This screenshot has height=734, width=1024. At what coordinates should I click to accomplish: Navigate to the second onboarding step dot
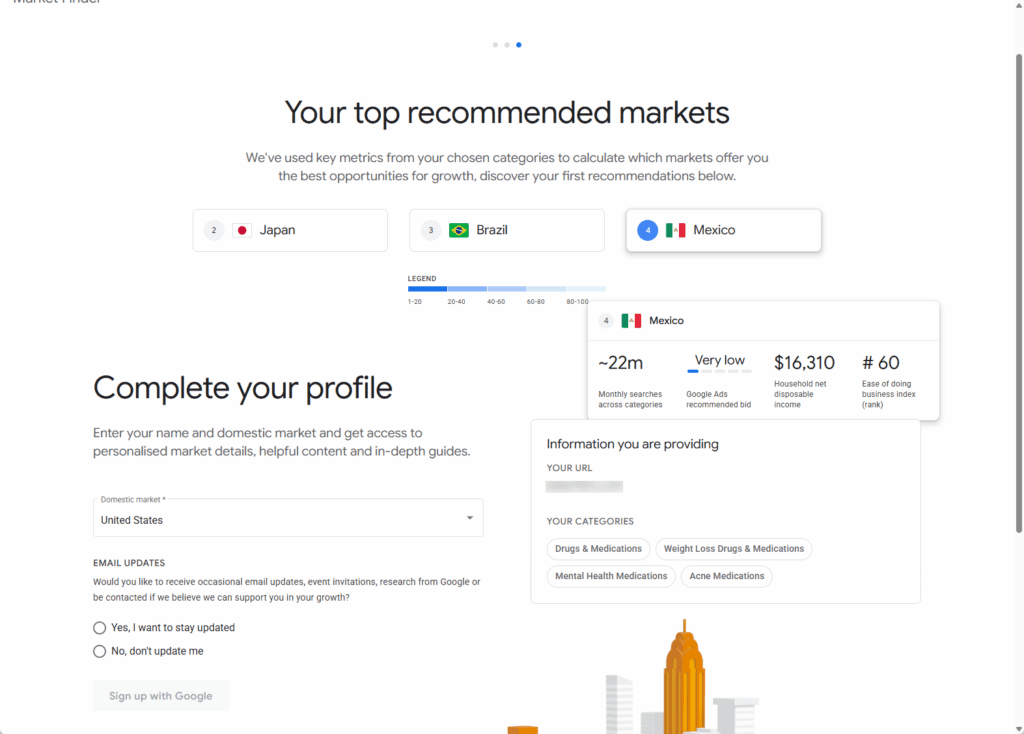tap(506, 44)
